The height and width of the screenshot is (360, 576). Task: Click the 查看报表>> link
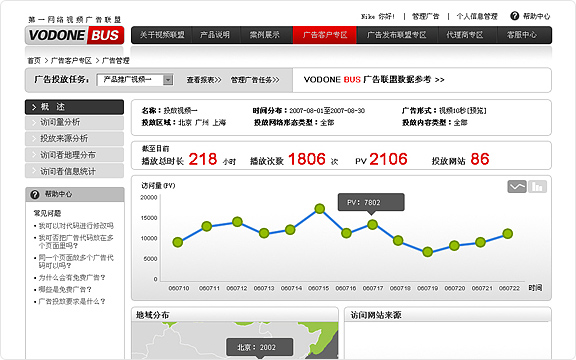[x=204, y=80]
